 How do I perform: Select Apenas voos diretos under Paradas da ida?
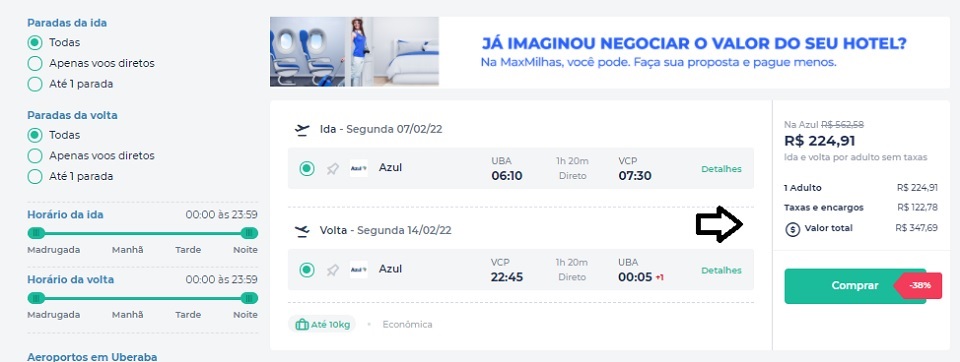(x=35, y=63)
